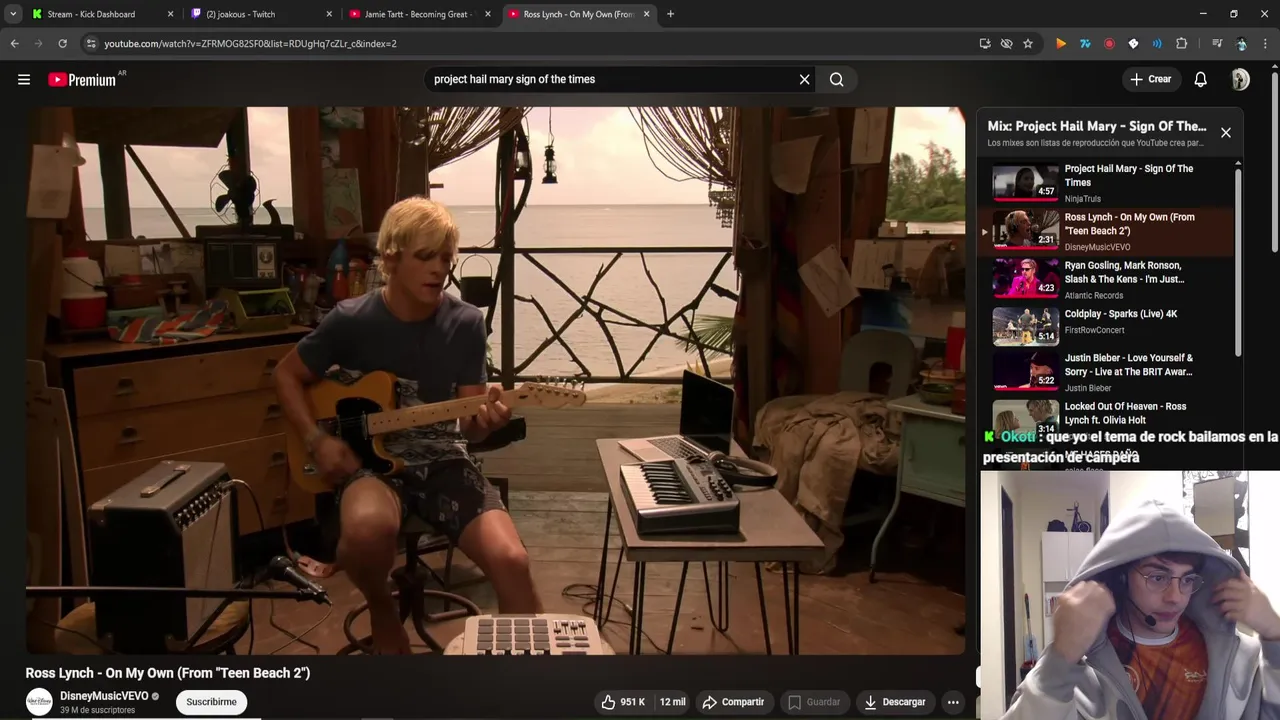
Task: Click the playlist panel scrollbar
Action: [1238, 260]
